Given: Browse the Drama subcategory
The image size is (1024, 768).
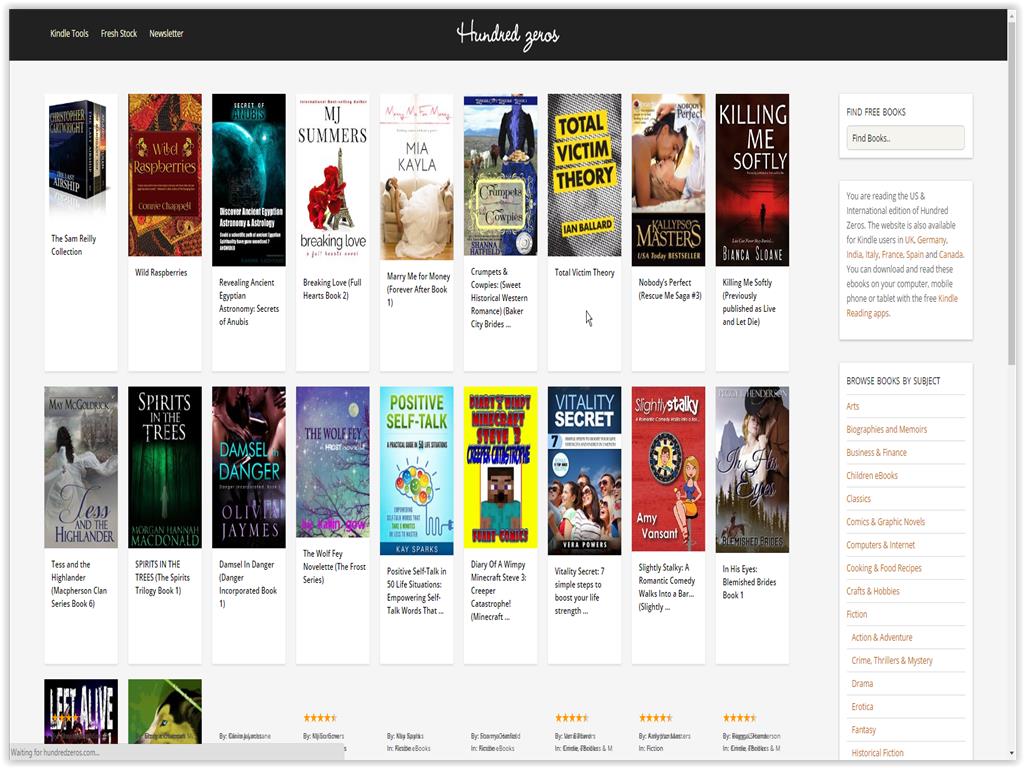Looking at the screenshot, I should [x=862, y=684].
